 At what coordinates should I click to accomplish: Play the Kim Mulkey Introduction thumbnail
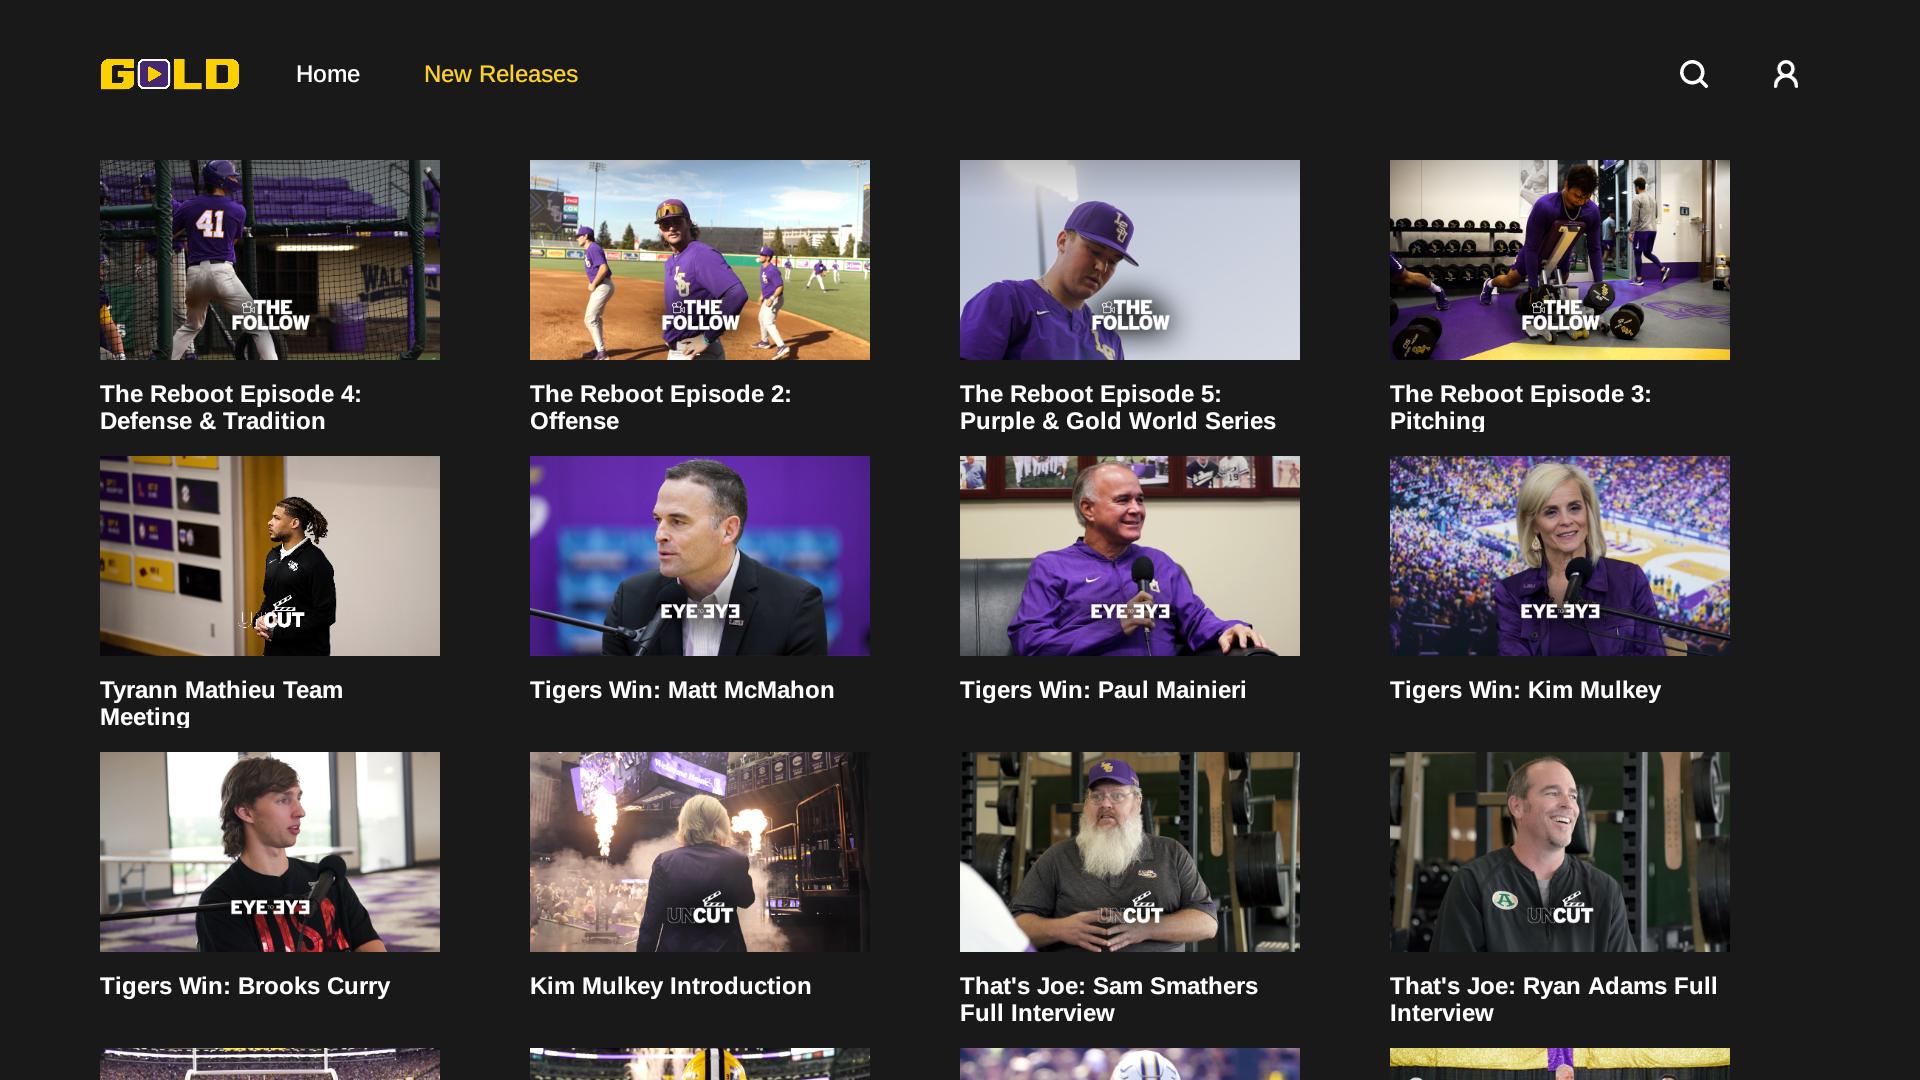pos(700,852)
